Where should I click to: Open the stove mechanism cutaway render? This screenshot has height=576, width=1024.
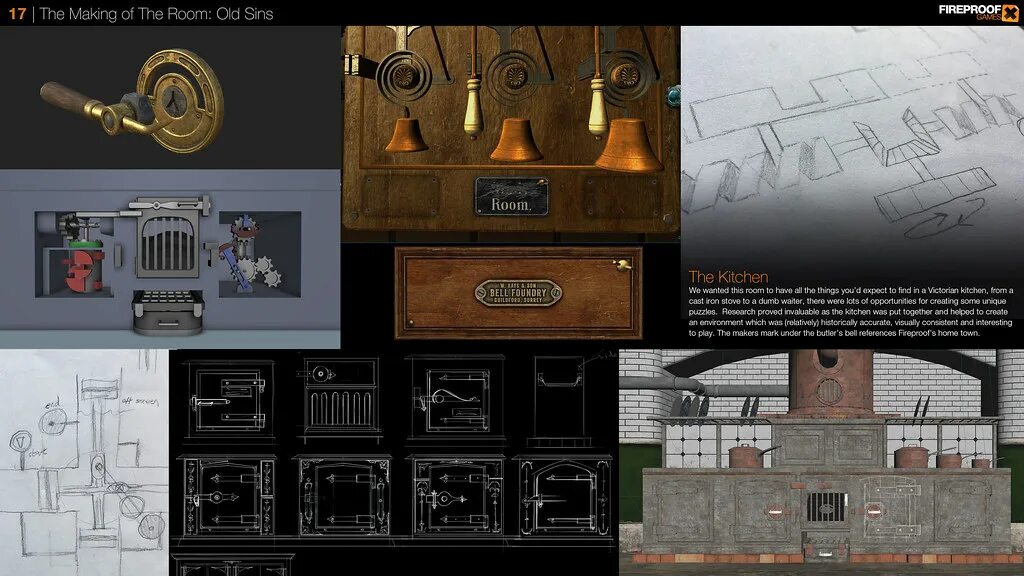coord(170,259)
